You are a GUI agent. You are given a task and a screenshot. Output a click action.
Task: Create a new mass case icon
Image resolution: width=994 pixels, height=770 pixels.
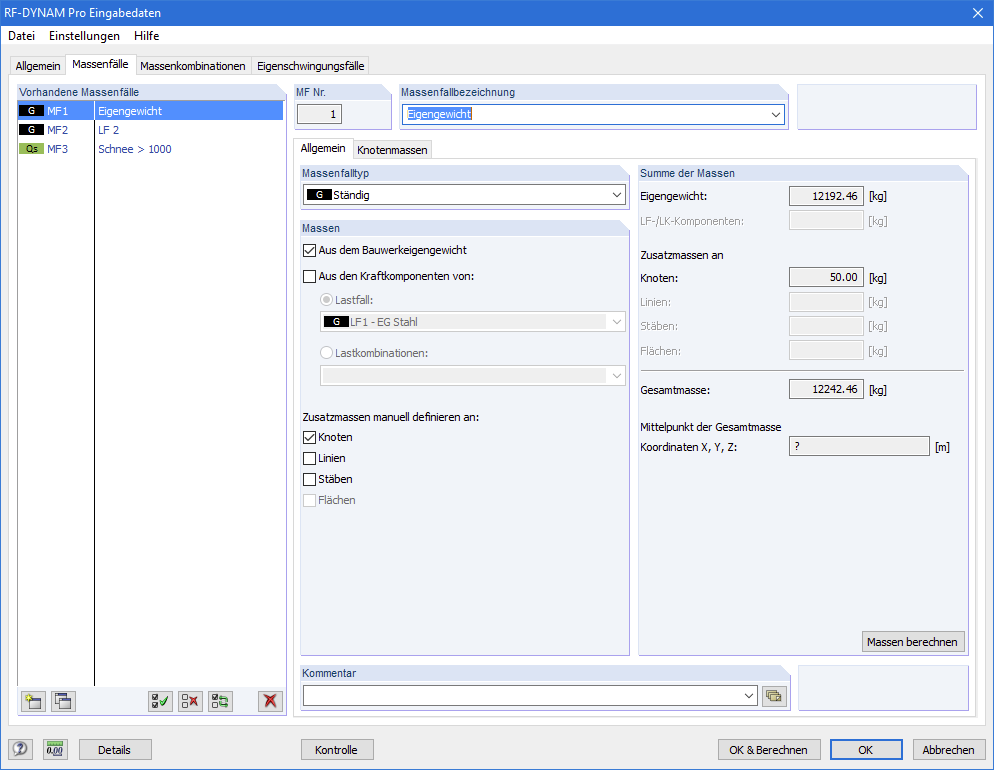[33, 701]
